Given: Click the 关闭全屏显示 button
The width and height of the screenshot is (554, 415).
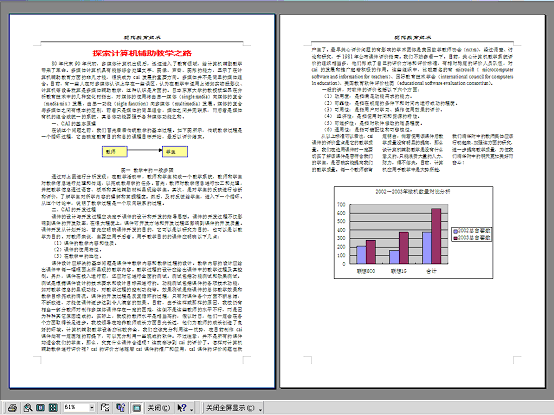Looking at the screenshot, I should [x=230, y=408].
